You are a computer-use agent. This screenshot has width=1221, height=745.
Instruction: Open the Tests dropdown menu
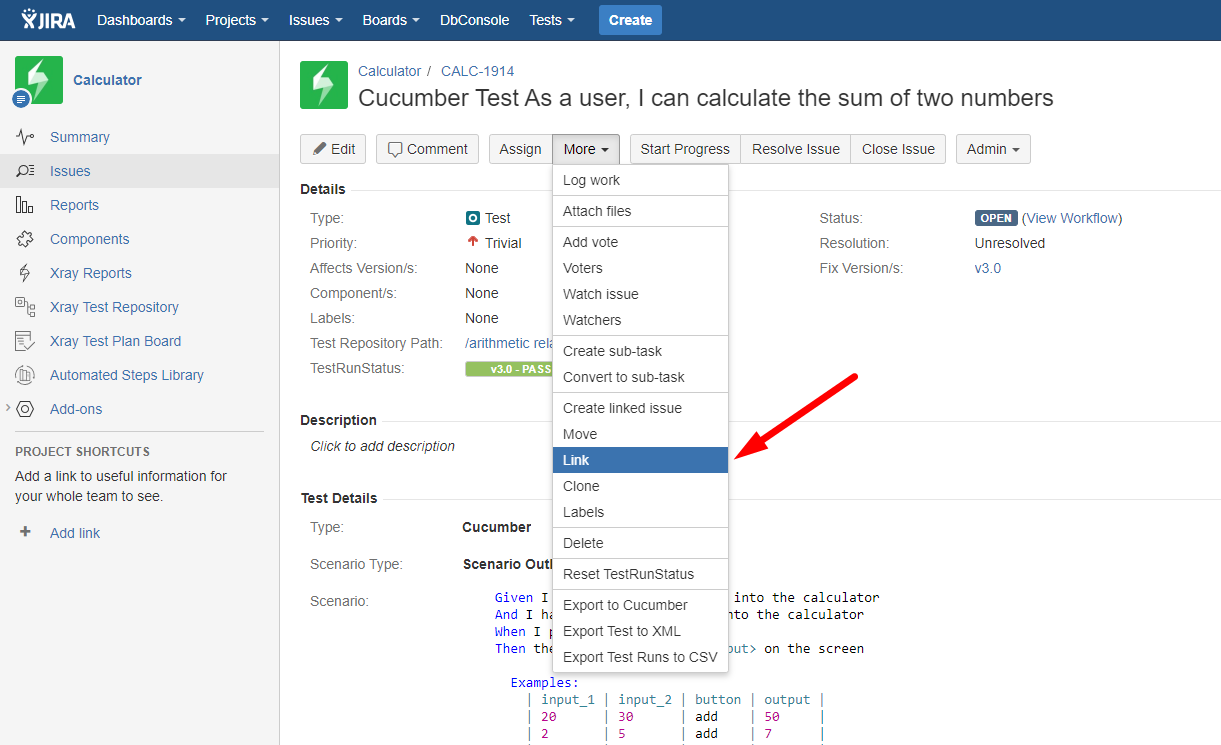coord(552,20)
